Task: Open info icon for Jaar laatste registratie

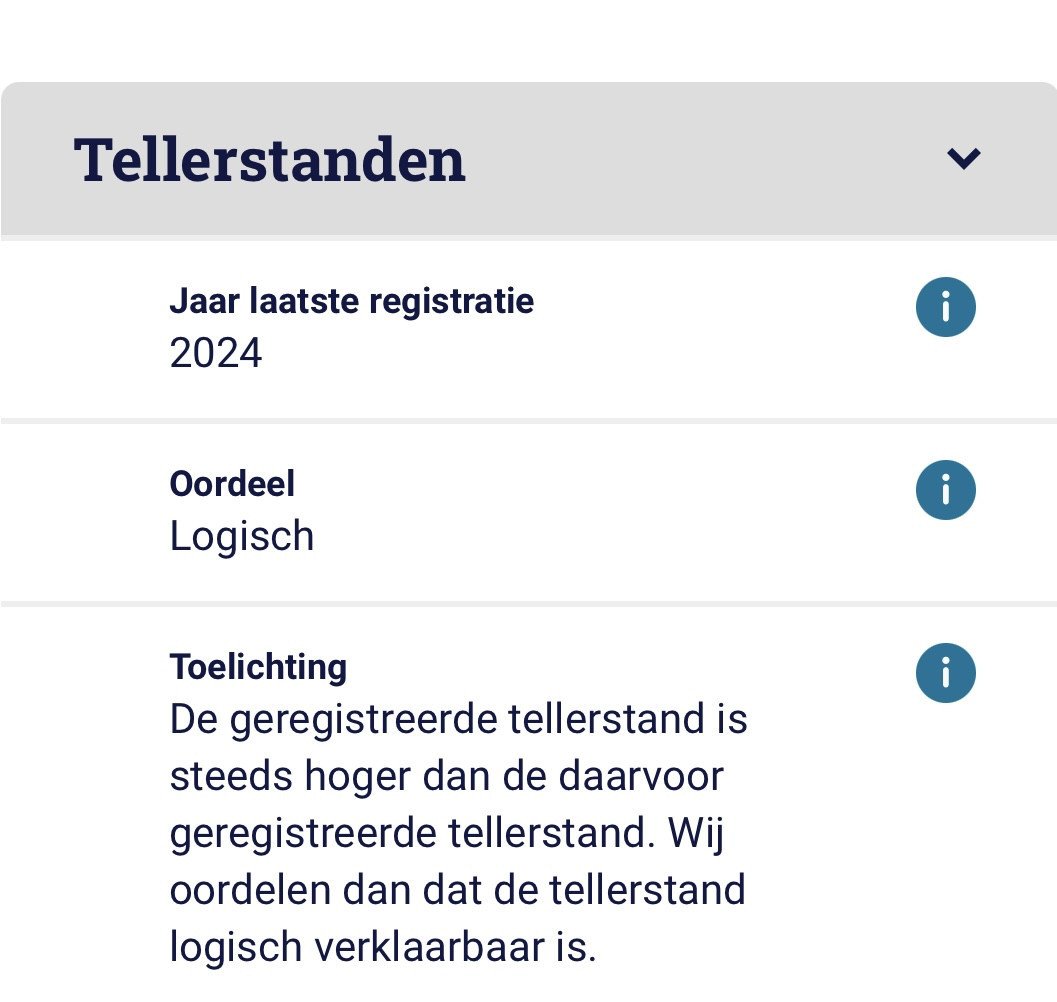Action: pyautogui.click(x=945, y=307)
